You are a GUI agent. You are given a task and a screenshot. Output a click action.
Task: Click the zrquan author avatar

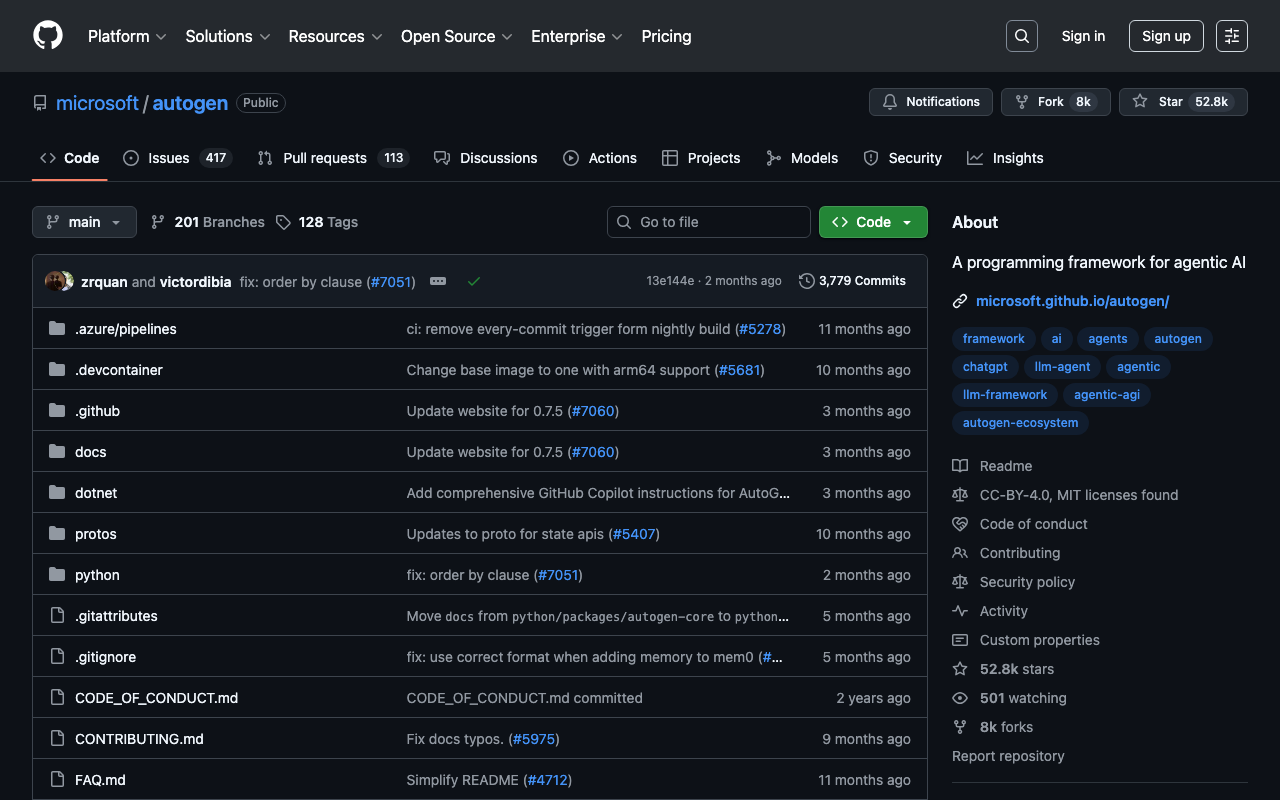coord(56,281)
